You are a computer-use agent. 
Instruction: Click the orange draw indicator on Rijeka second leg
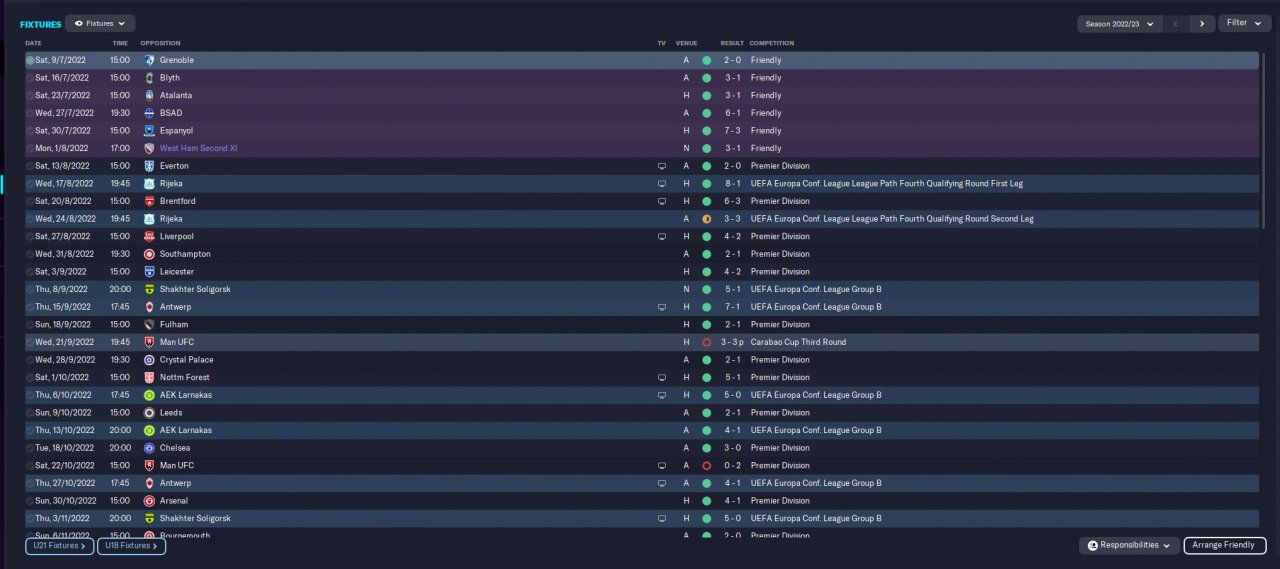click(x=706, y=219)
